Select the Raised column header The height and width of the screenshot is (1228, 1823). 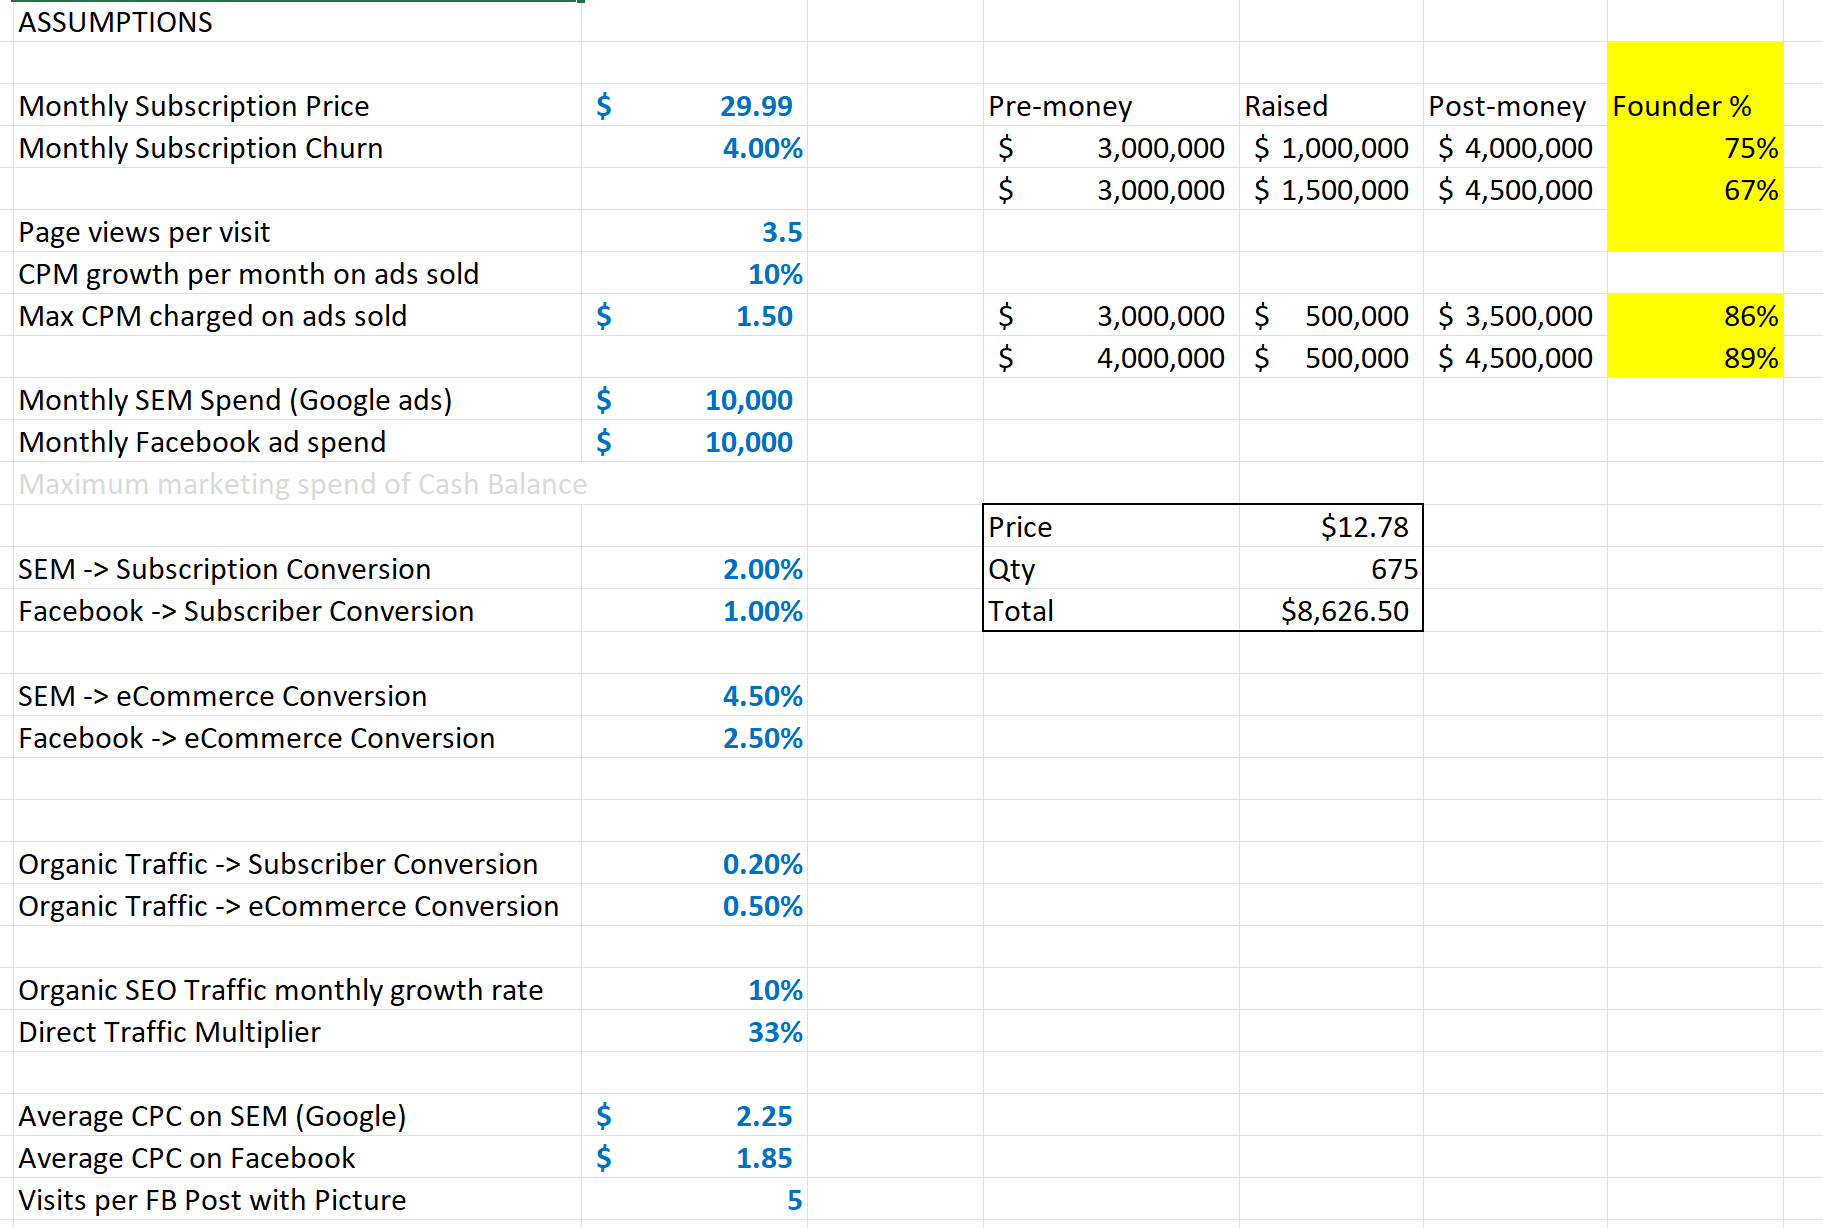point(1331,105)
